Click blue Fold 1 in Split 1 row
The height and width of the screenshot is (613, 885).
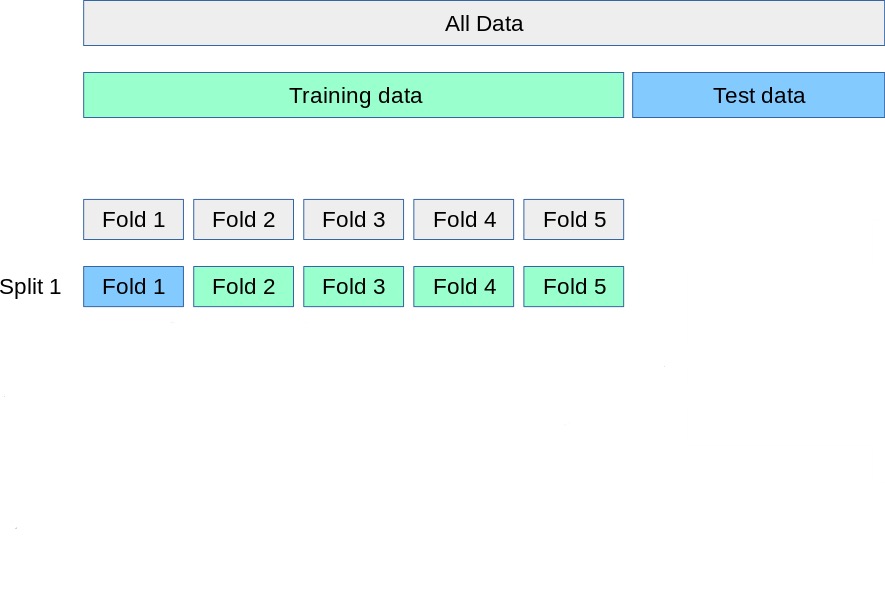[x=133, y=287]
